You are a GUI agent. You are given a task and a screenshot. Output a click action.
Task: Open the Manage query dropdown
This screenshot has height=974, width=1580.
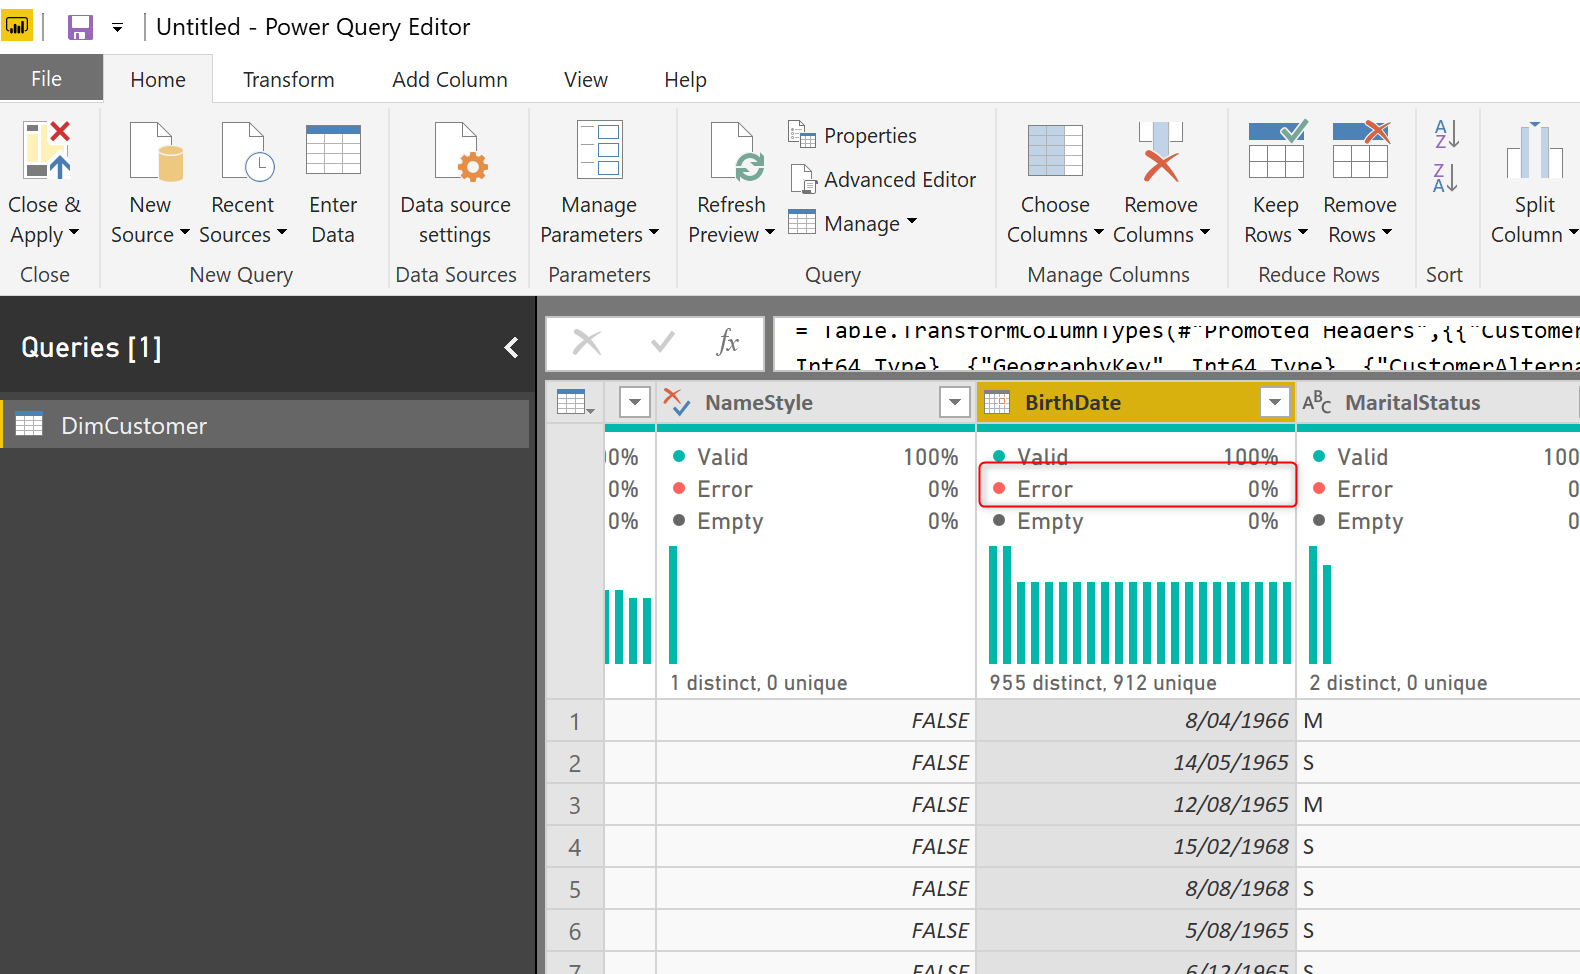852,223
